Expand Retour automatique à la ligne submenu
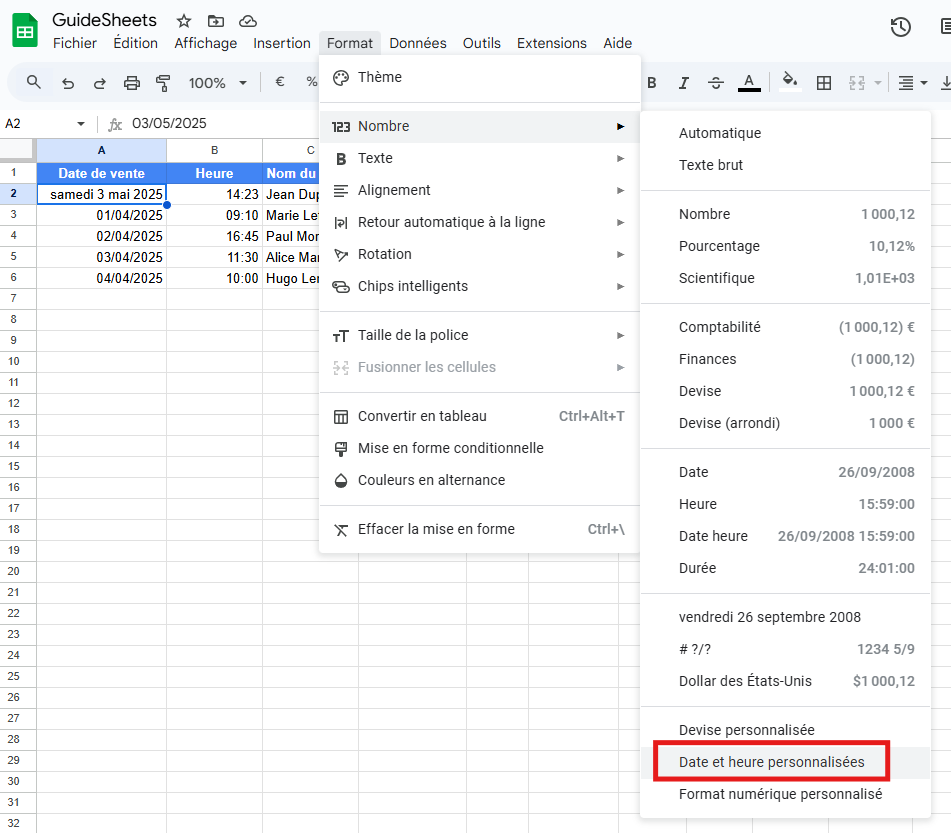This screenshot has height=833, width=951. pos(480,222)
